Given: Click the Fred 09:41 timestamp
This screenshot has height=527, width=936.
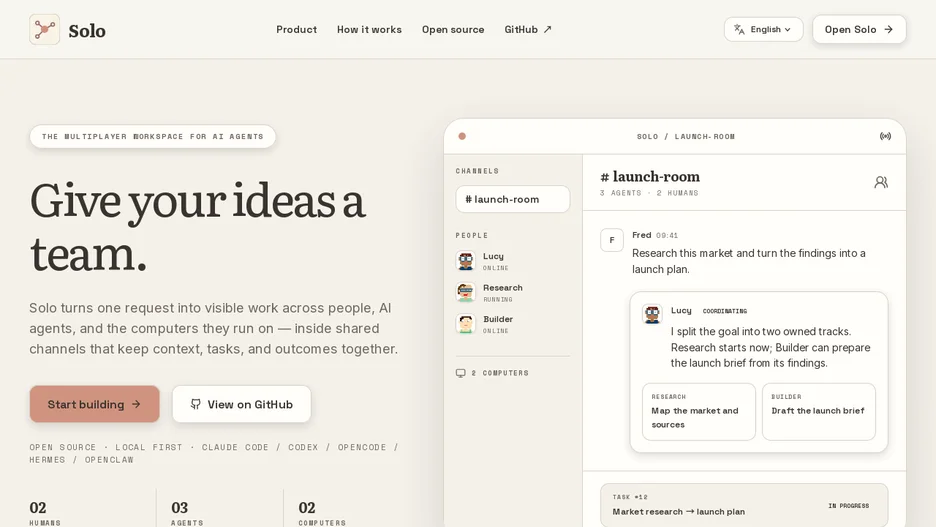Looking at the screenshot, I should pos(667,235).
